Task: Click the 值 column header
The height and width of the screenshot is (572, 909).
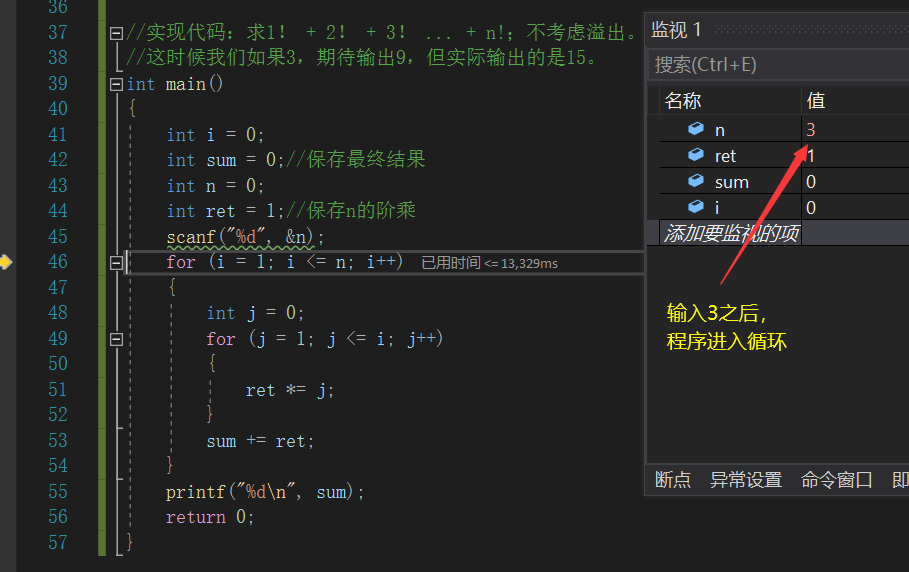Action: coord(816,101)
